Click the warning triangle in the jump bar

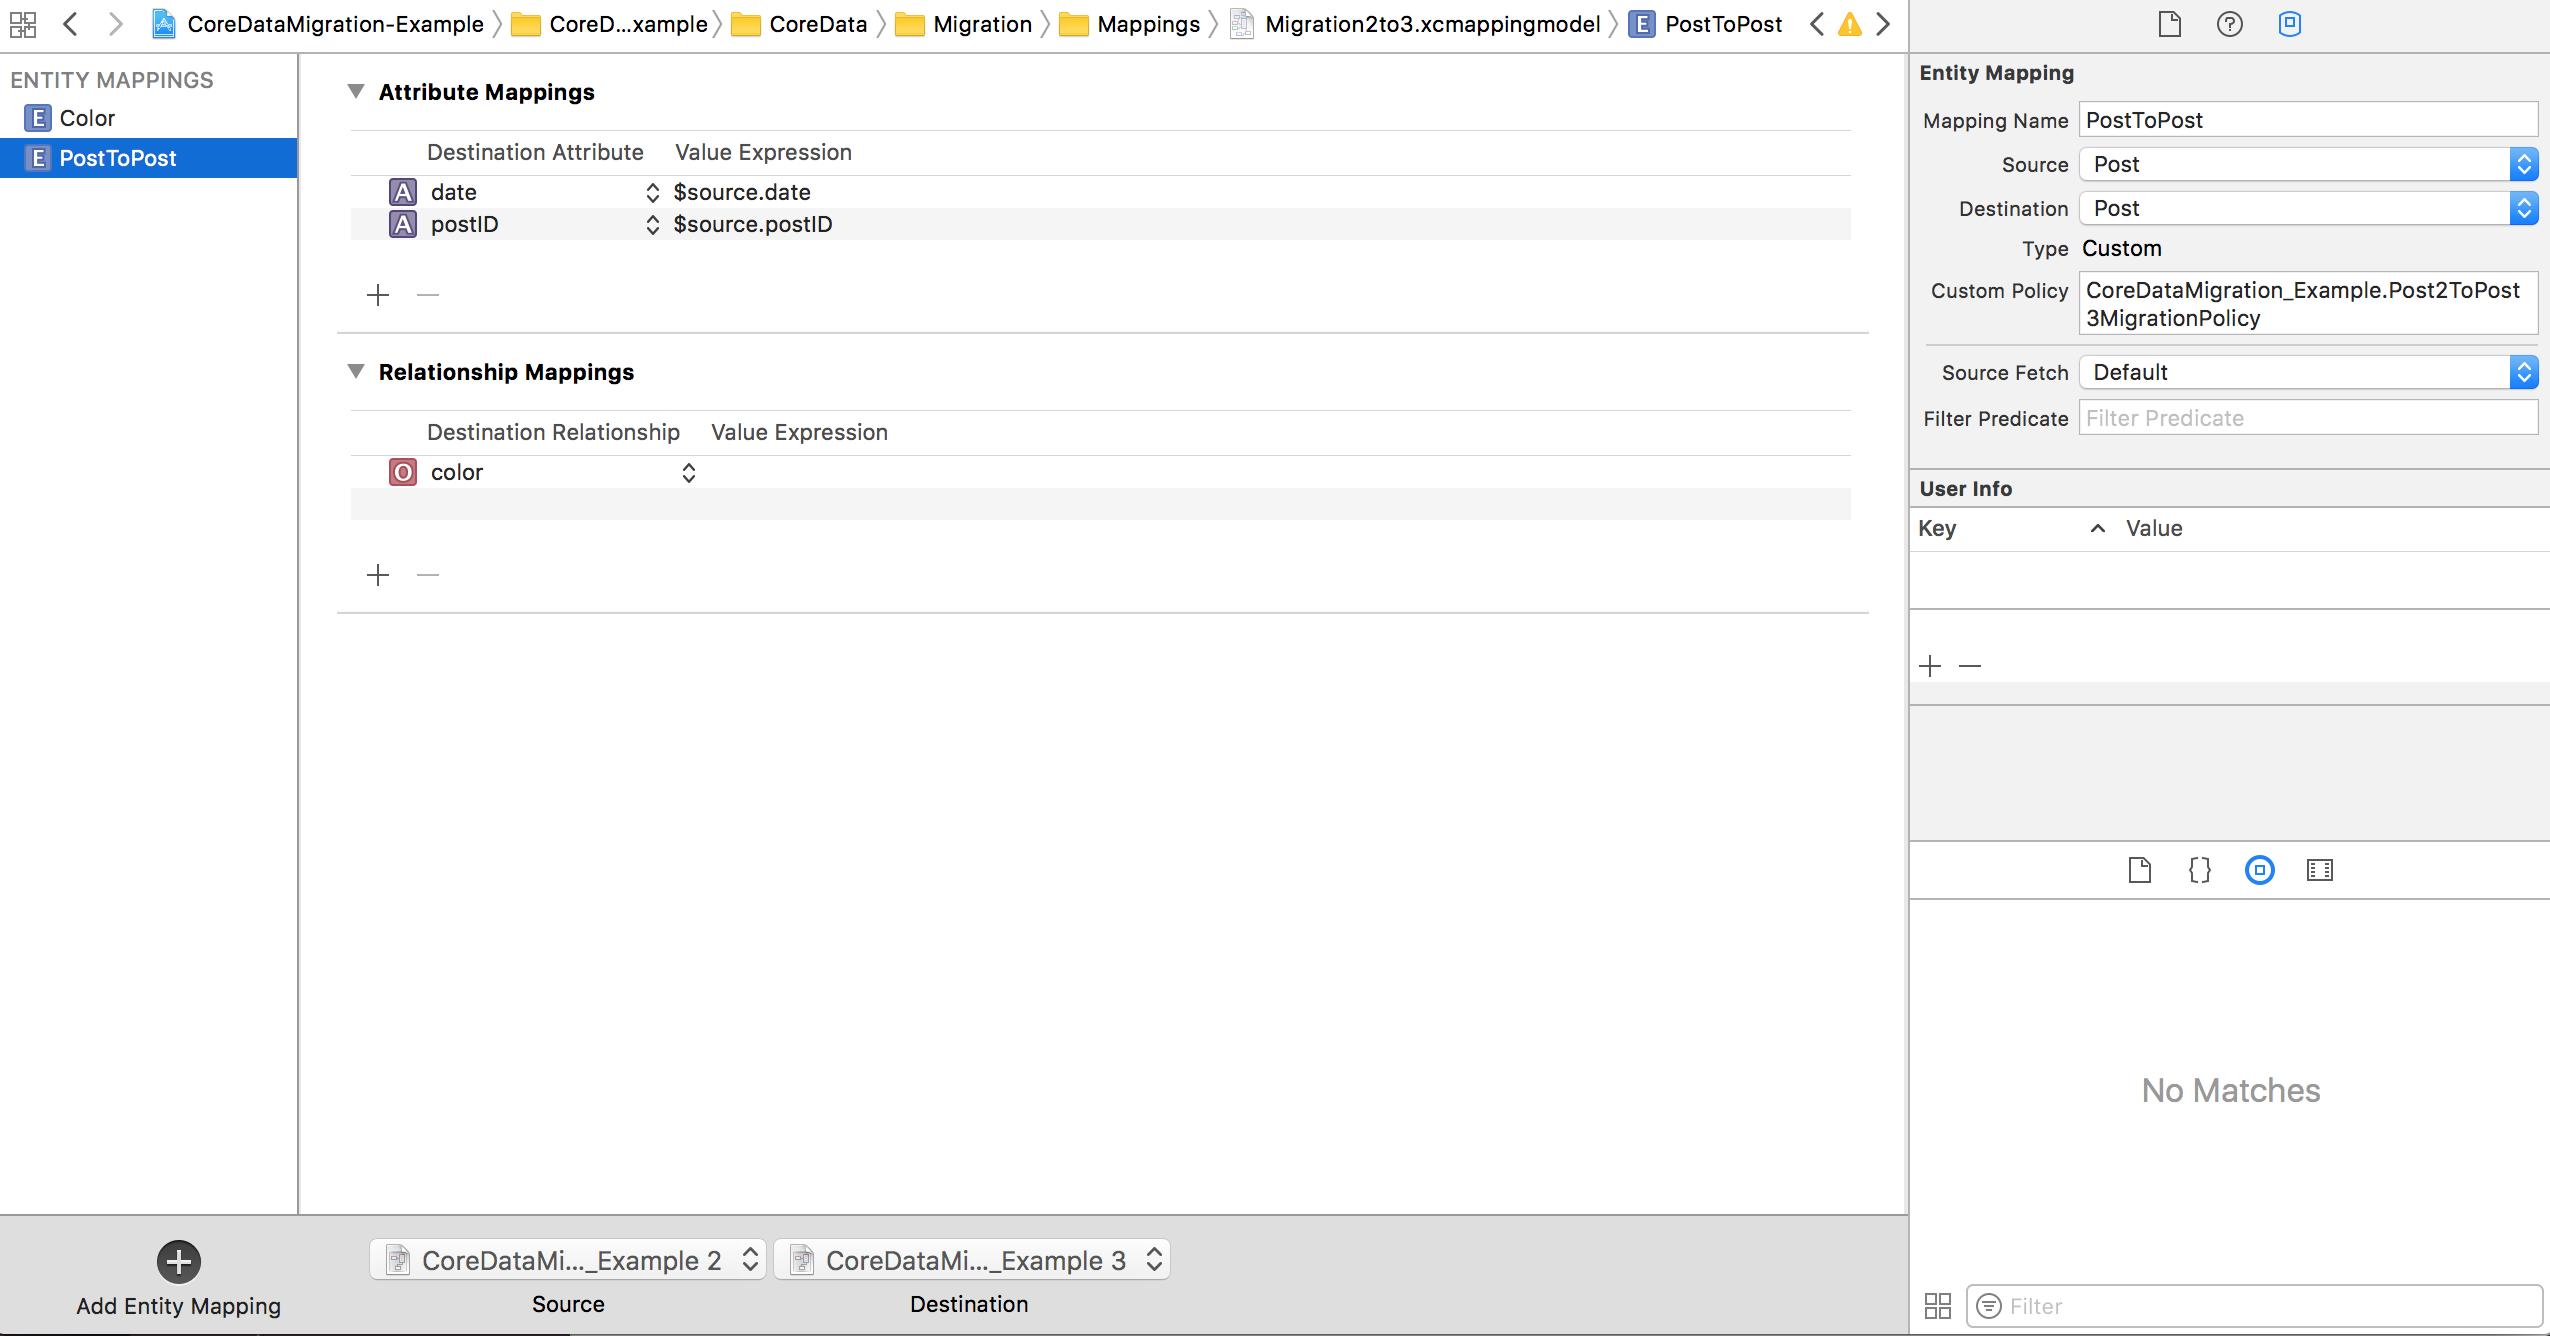tap(1849, 24)
